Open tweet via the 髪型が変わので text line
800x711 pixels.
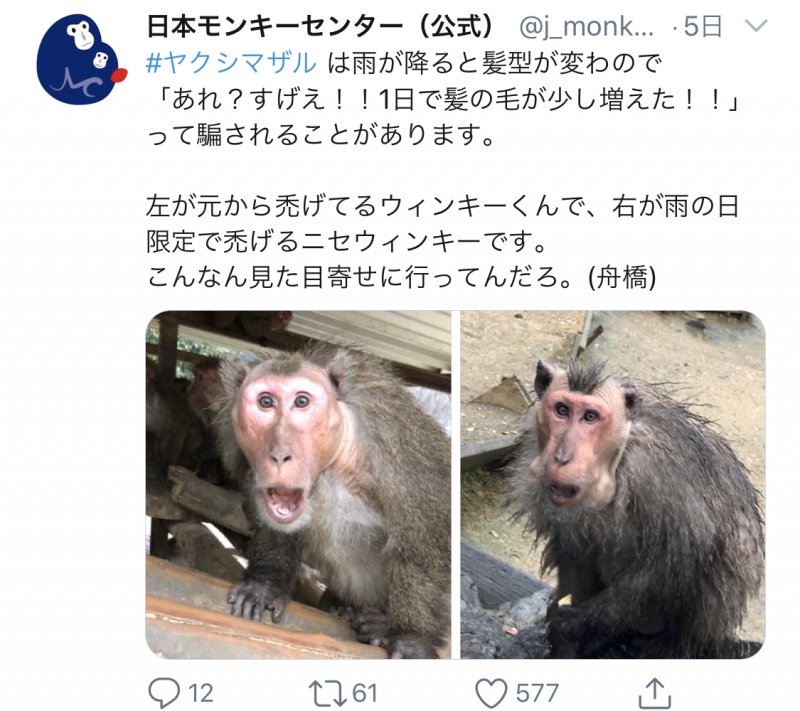coord(494,63)
